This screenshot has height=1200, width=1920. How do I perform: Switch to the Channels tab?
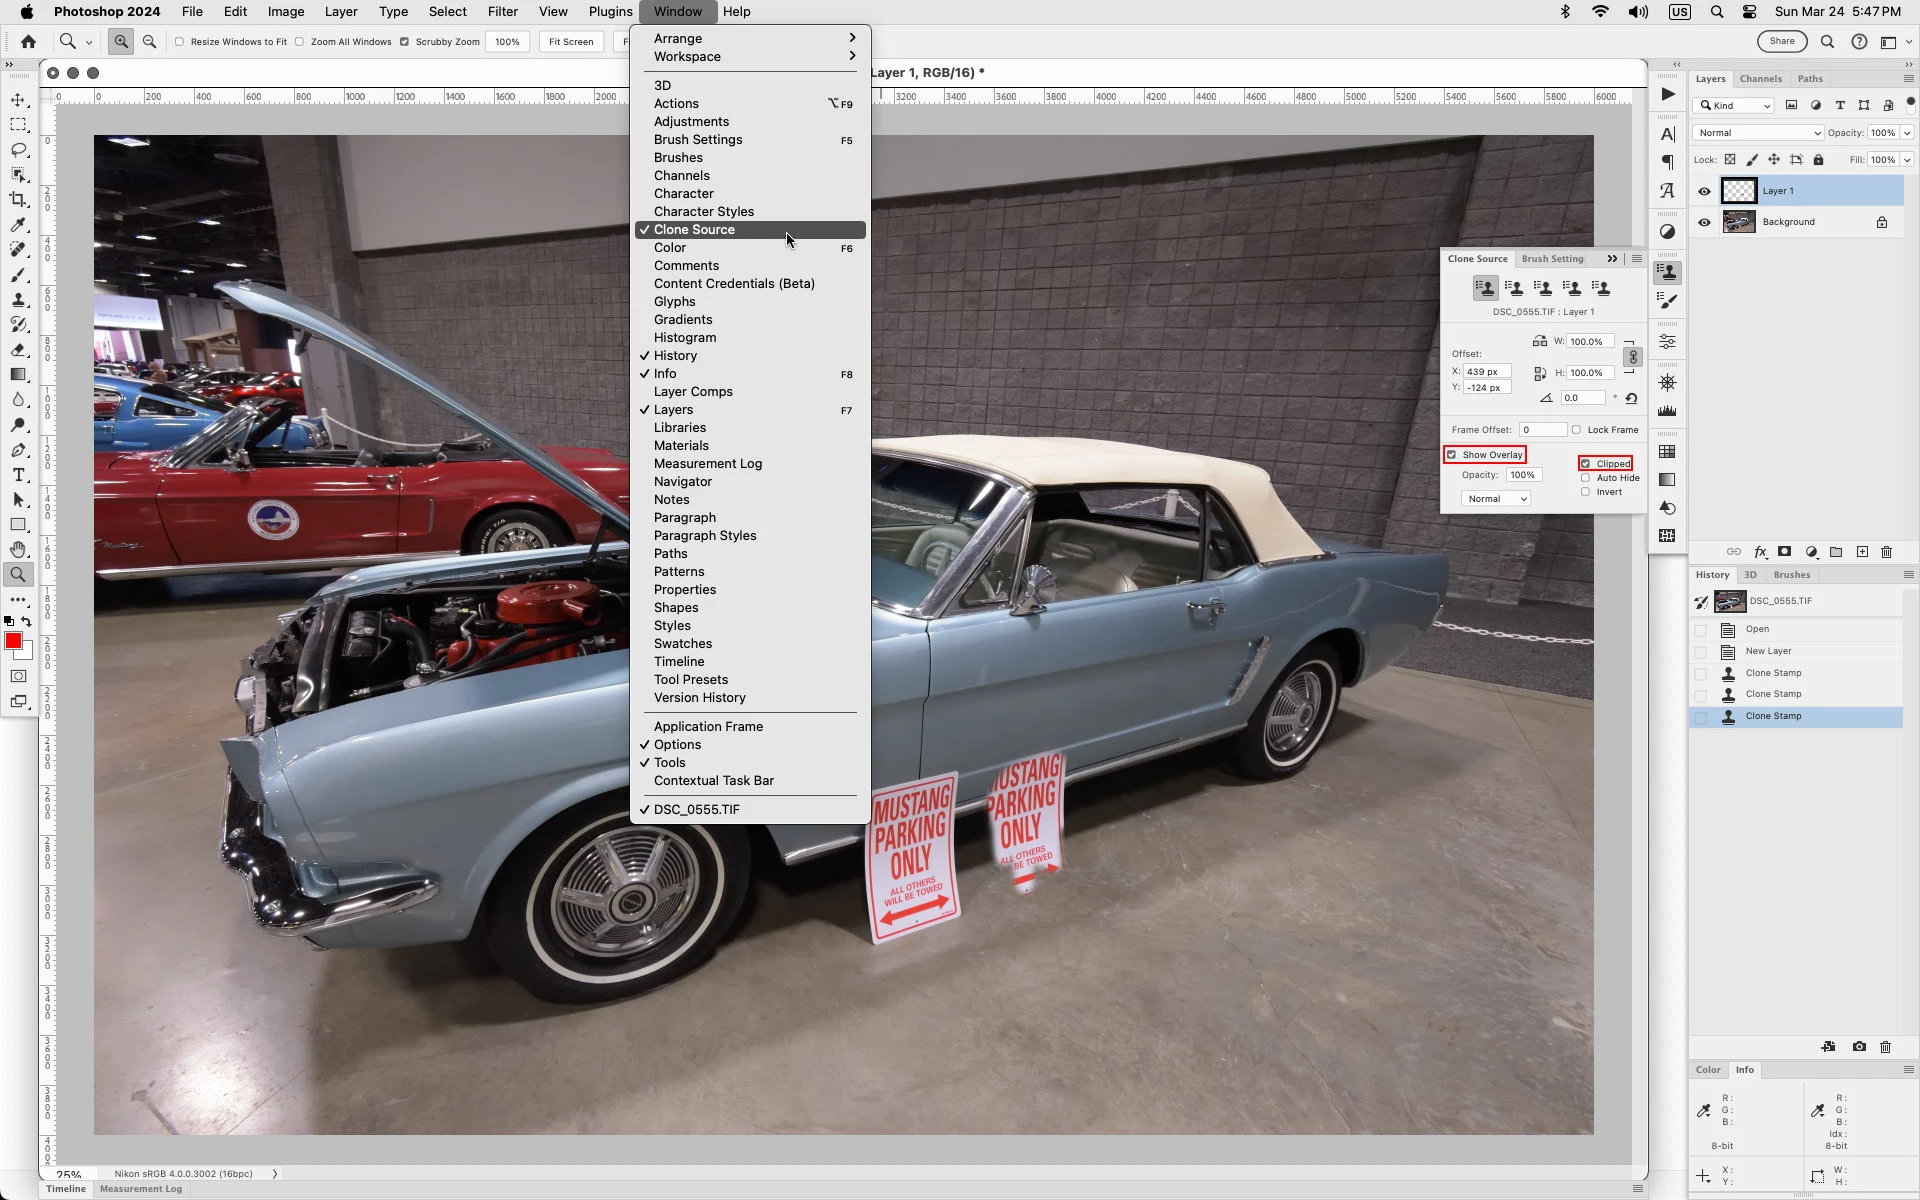click(x=1760, y=79)
